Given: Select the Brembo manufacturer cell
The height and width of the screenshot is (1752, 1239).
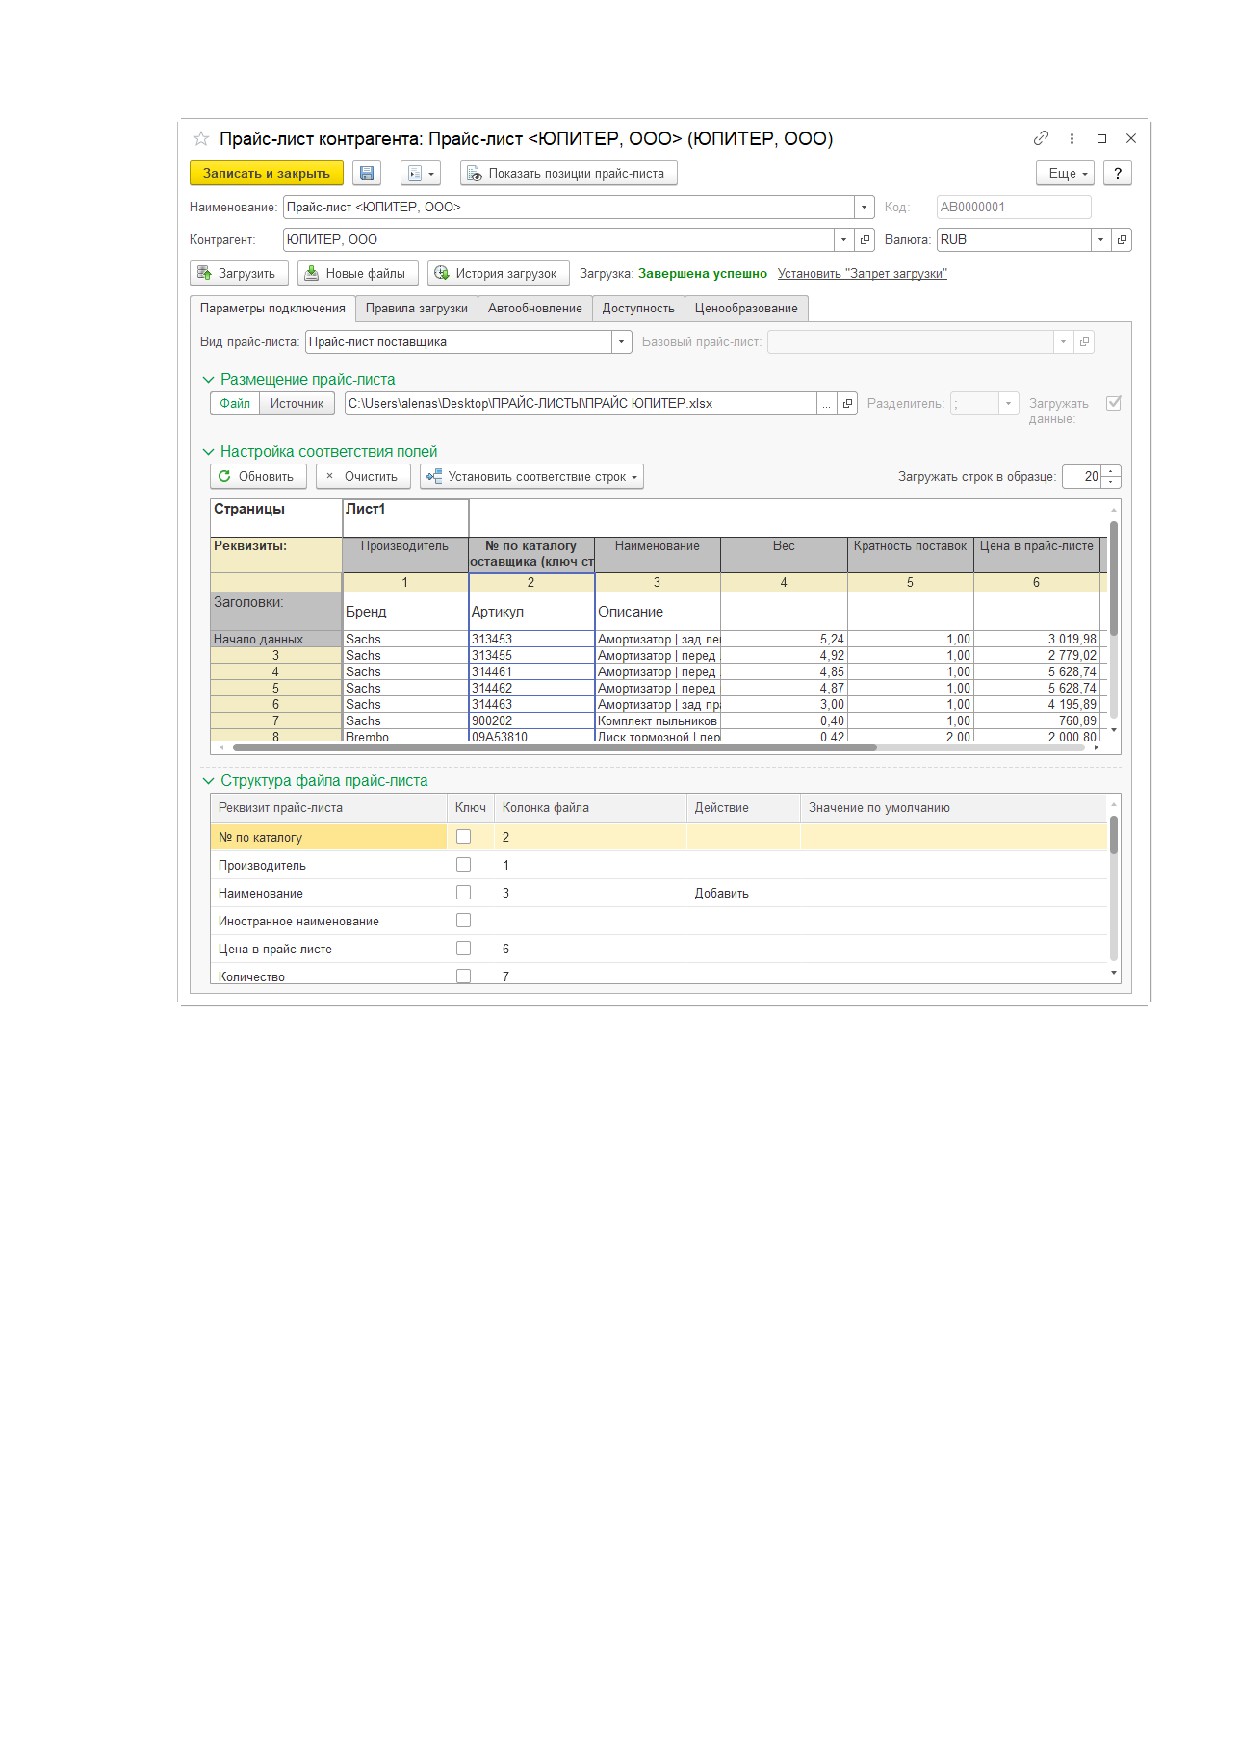Looking at the screenshot, I should [x=405, y=736].
